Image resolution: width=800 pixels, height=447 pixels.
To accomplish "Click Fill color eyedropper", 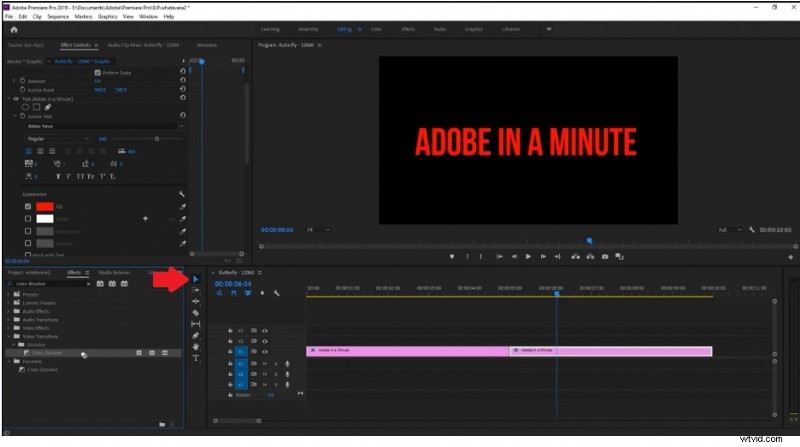I will pyautogui.click(x=183, y=207).
